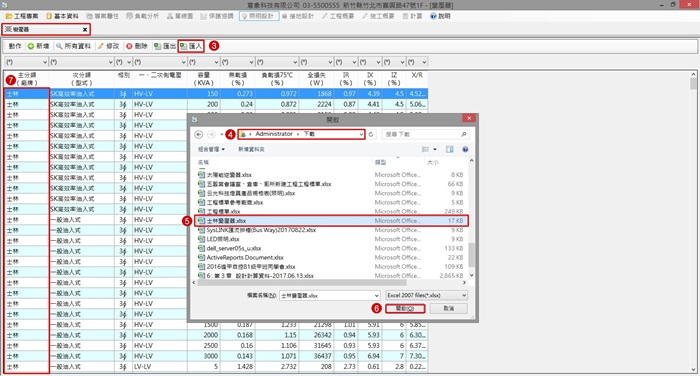The height and width of the screenshot is (376, 700).
Task: Close the 變壓器 tab with its X
Action: pos(85,29)
